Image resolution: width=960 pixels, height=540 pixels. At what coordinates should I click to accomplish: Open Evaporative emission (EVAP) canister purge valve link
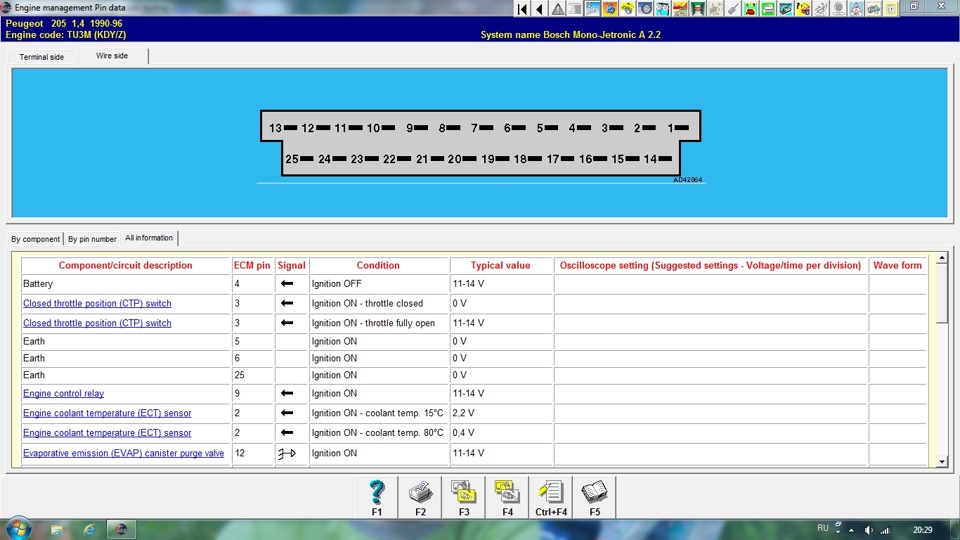[124, 454]
